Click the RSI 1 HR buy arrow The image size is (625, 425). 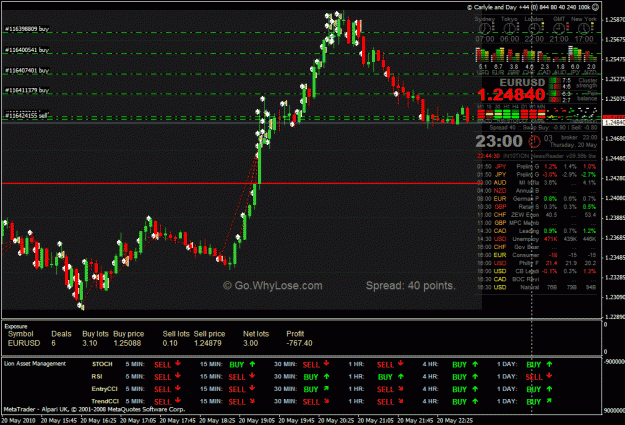pyautogui.click(x=401, y=376)
